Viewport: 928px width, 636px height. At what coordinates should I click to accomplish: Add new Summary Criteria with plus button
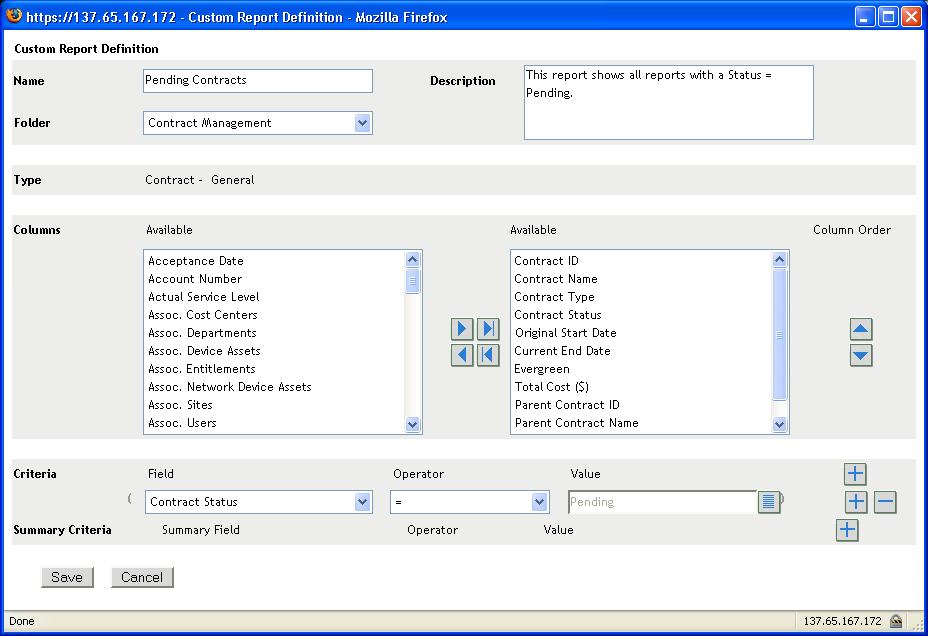[x=847, y=530]
